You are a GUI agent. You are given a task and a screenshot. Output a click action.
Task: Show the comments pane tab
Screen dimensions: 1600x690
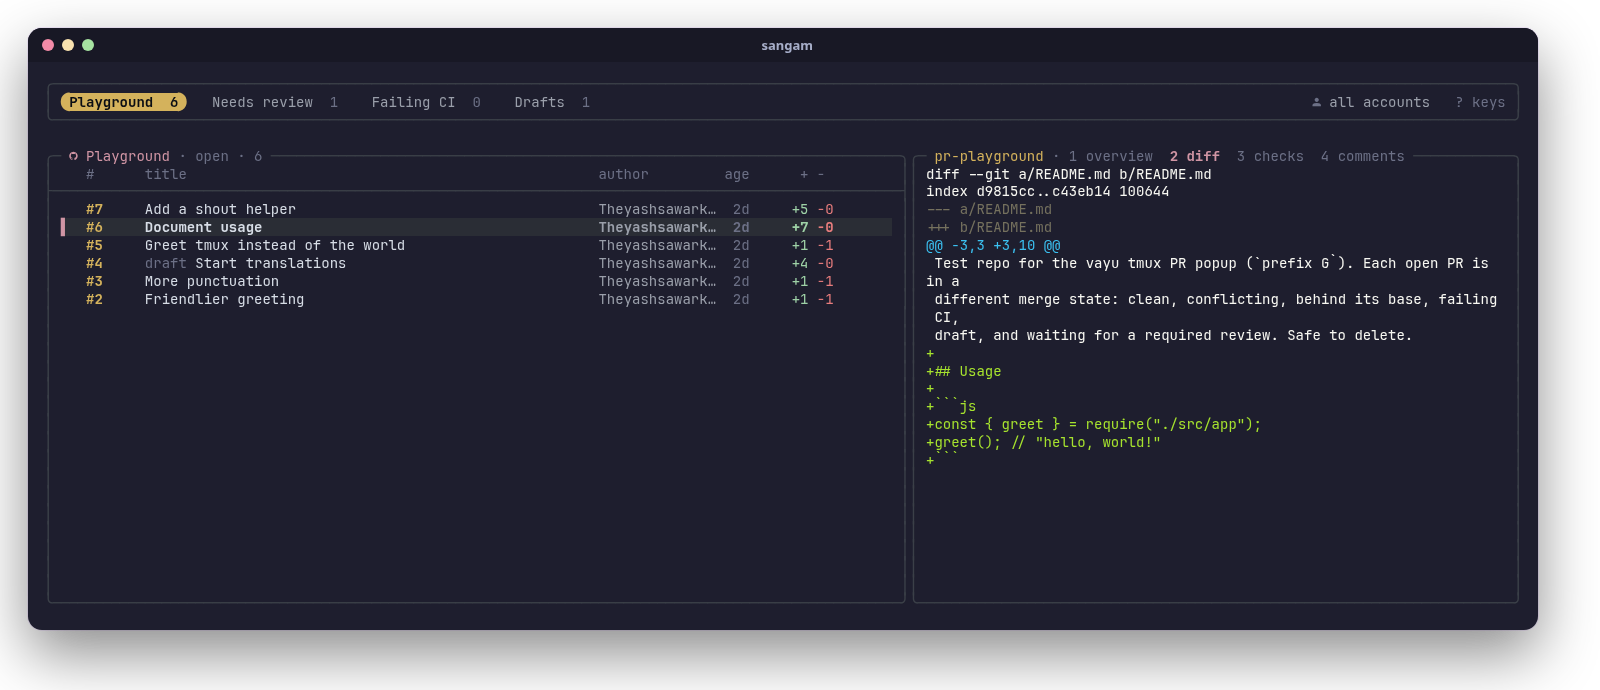pos(1362,156)
